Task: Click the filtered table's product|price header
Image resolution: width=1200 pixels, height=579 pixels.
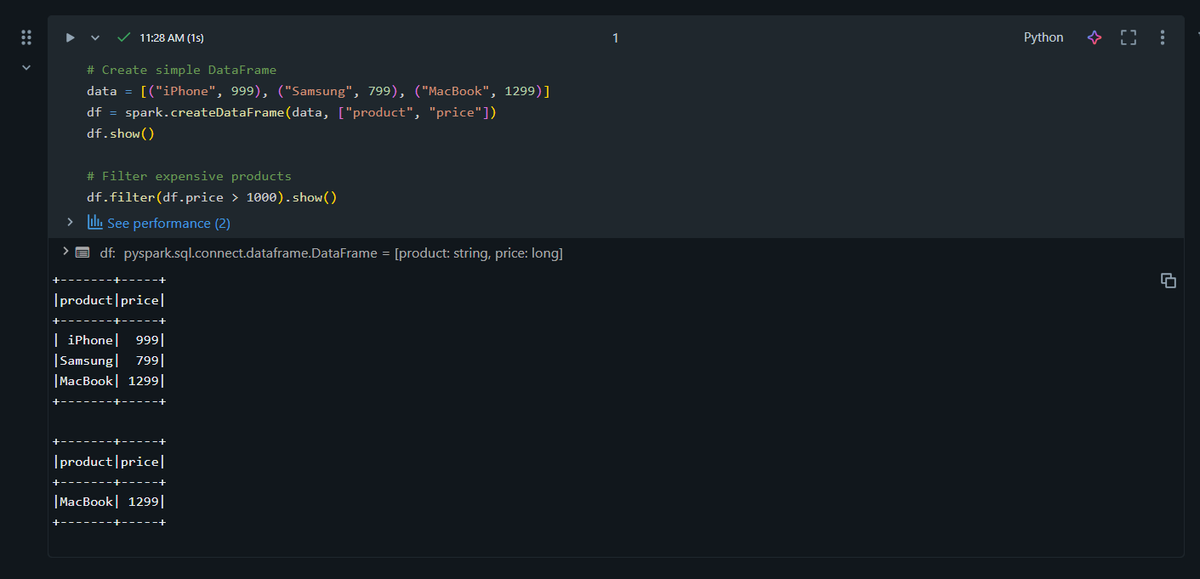Action: click(109, 461)
